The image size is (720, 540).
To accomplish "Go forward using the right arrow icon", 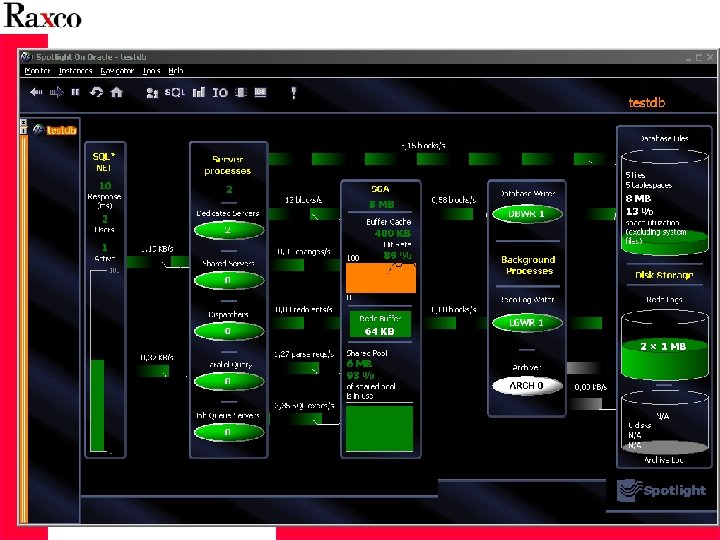I will coord(56,92).
